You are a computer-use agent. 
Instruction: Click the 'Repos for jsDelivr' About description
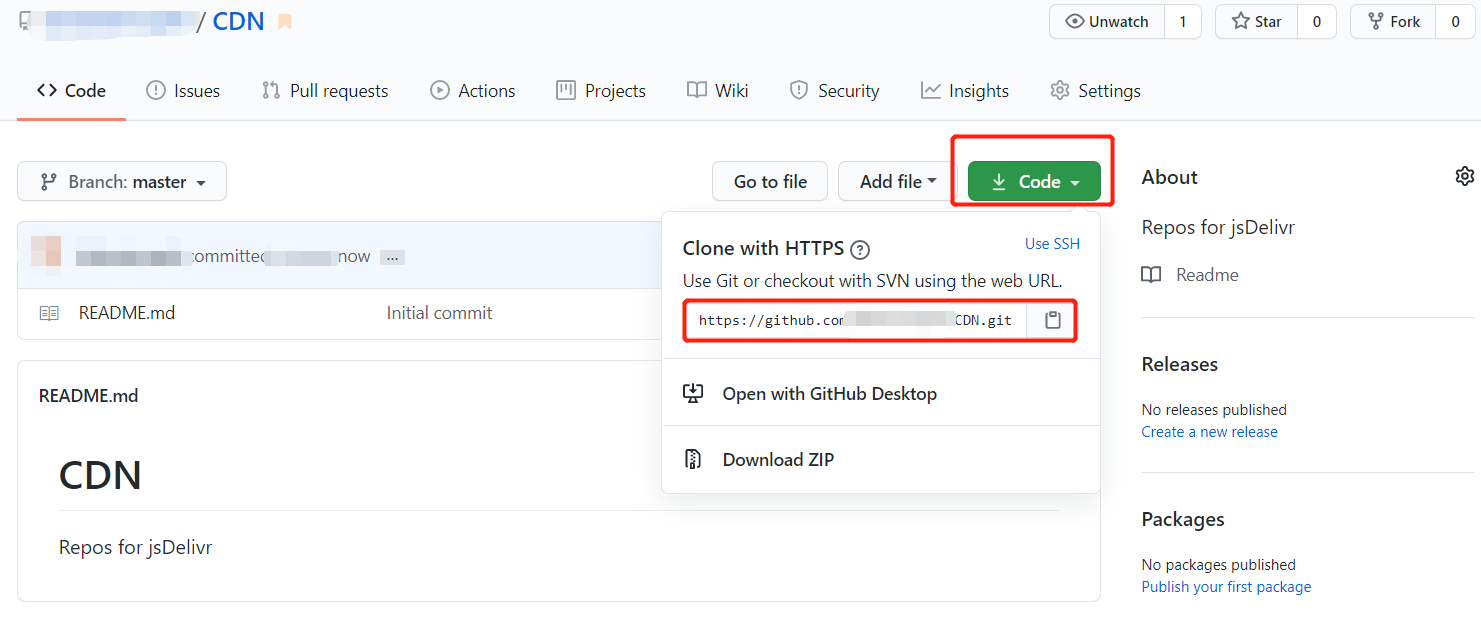pos(1218,227)
